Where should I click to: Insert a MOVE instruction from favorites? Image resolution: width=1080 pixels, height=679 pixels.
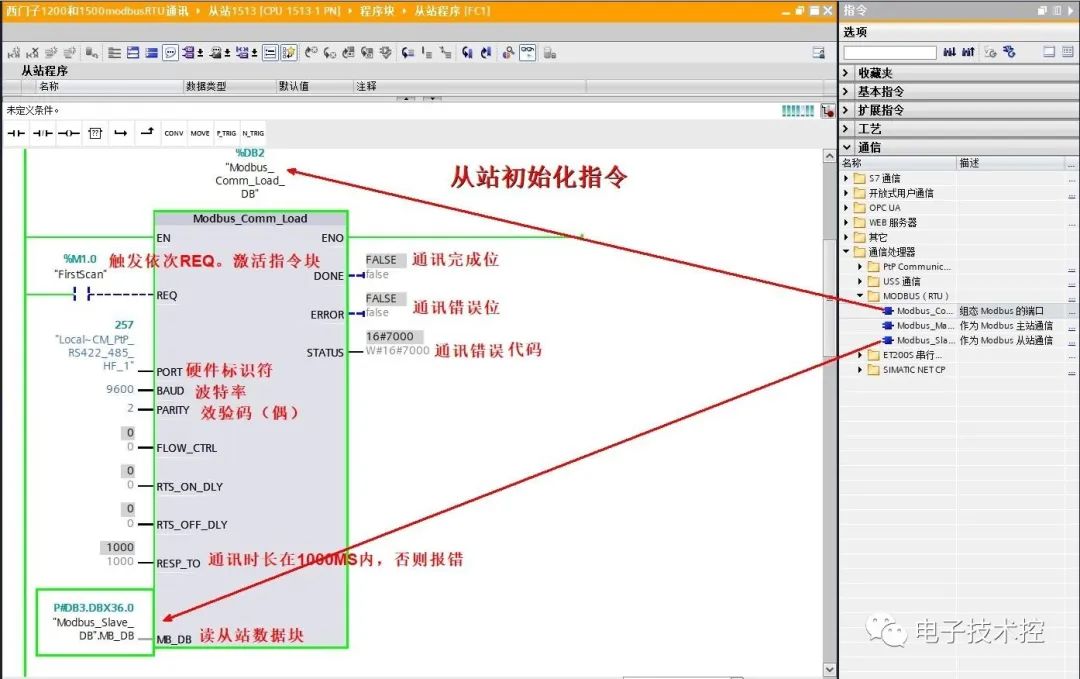(x=200, y=133)
